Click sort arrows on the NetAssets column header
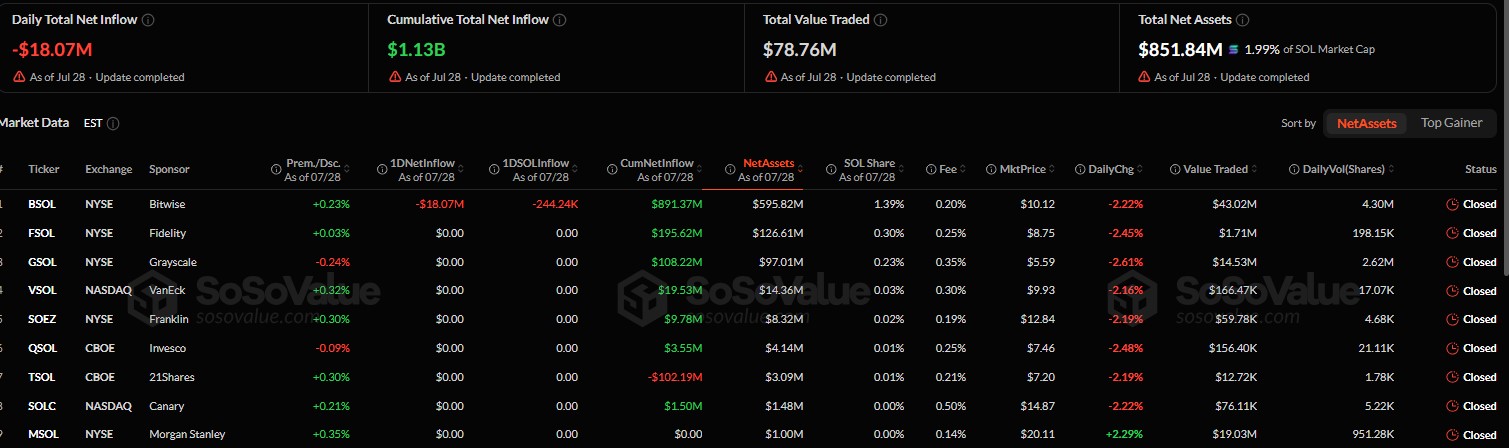 click(801, 169)
